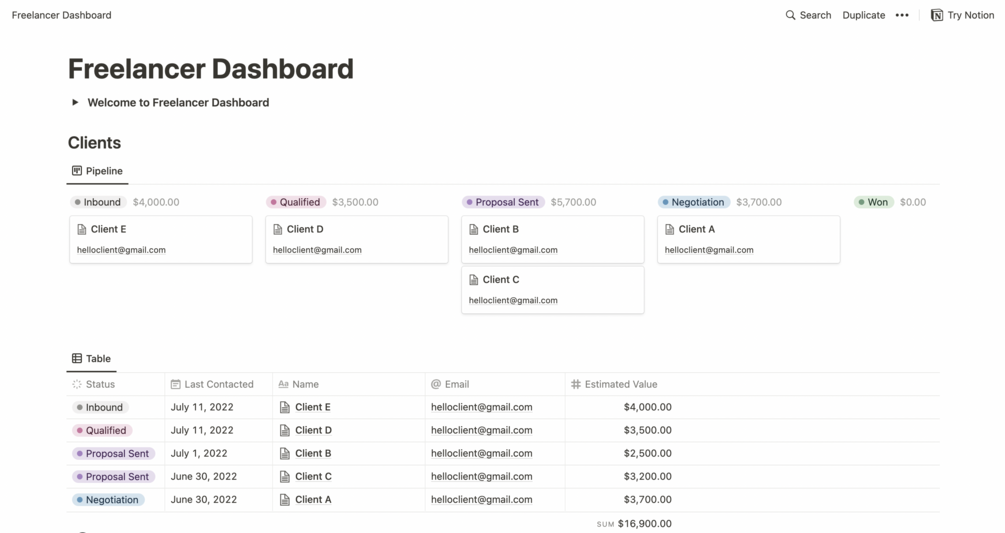This screenshot has height=533, width=1005.
Task: Switch to the Pipeline view tab
Action: coord(97,171)
